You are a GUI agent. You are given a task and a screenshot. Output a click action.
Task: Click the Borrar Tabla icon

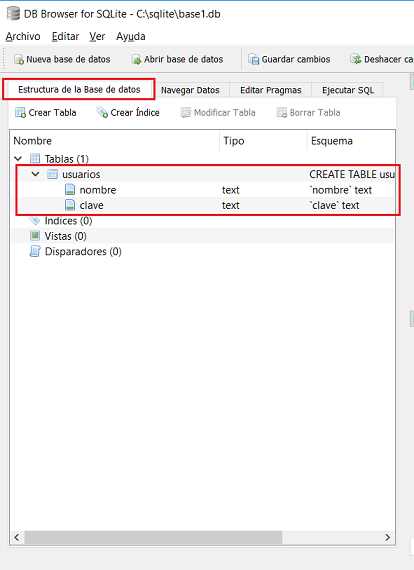282,113
